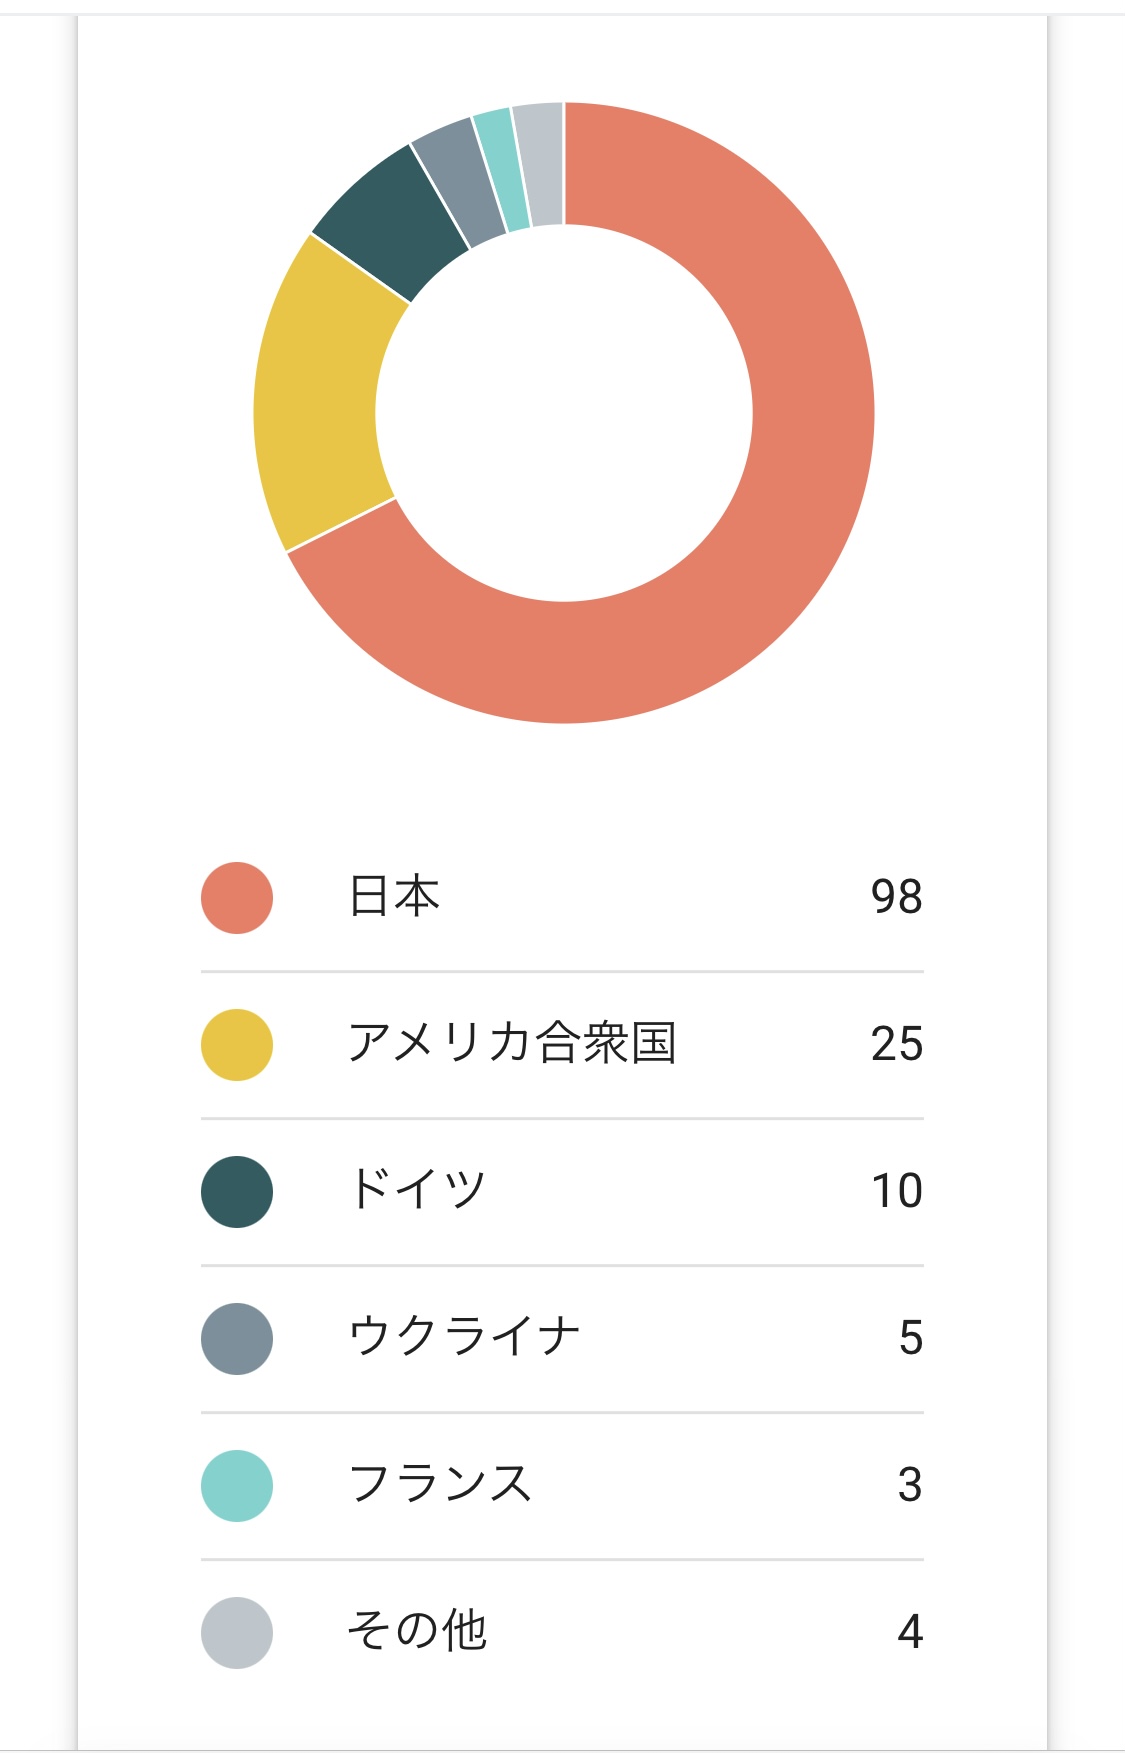This screenshot has height=1753, width=1125.
Task: Click the value 25 for アメリカ合衆国
Action: tap(896, 1044)
